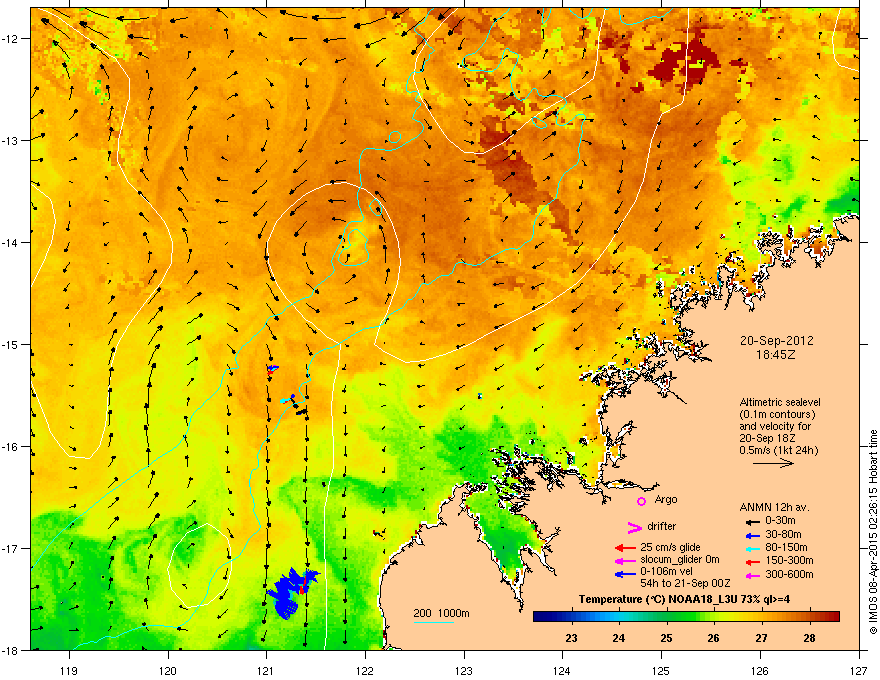Click latitude axis label -18
This screenshot has height=680, width=880.
[12, 650]
